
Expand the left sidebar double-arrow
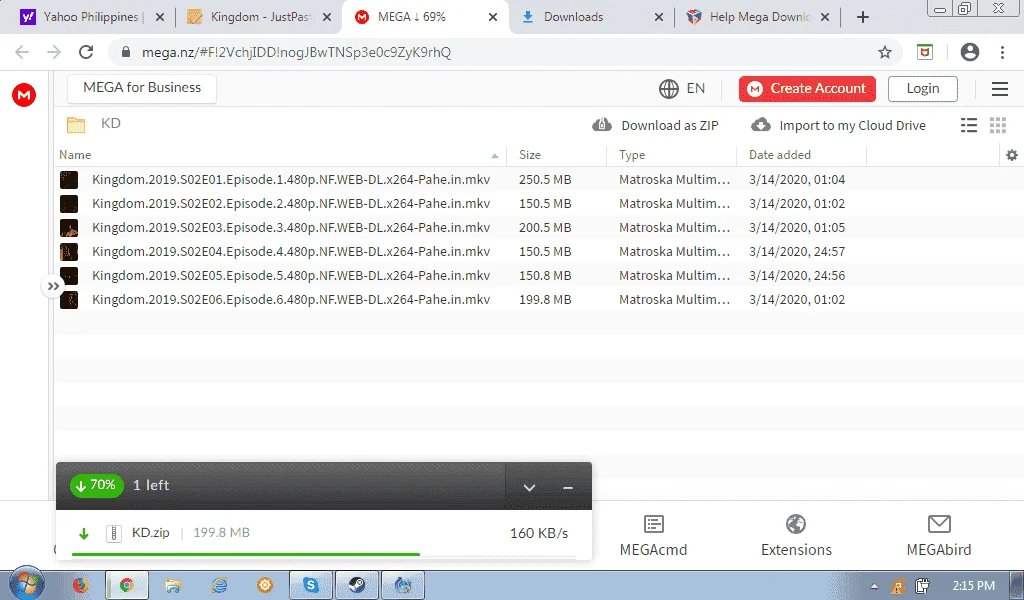tap(53, 286)
